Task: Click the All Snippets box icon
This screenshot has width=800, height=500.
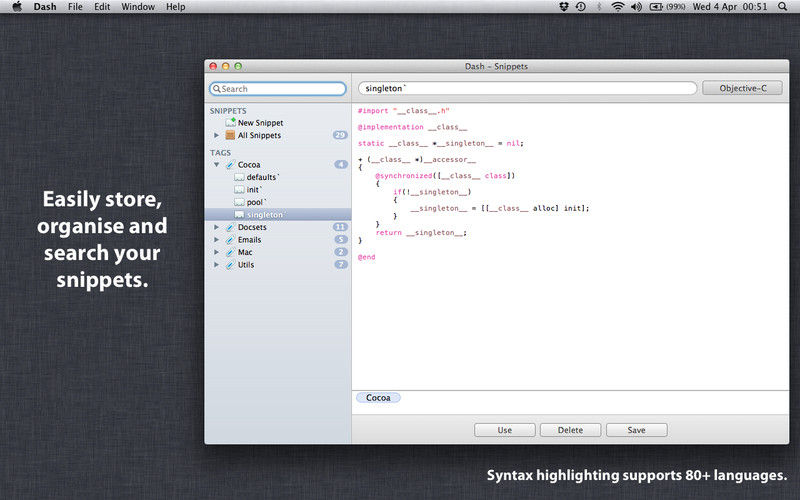Action: [x=231, y=135]
